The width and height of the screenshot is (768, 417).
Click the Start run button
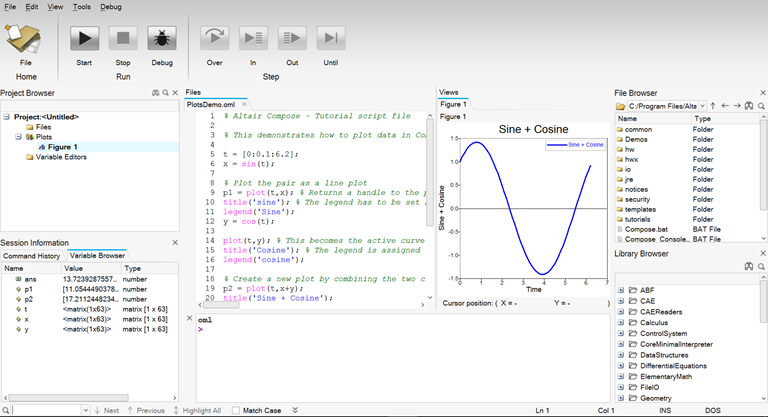point(84,39)
